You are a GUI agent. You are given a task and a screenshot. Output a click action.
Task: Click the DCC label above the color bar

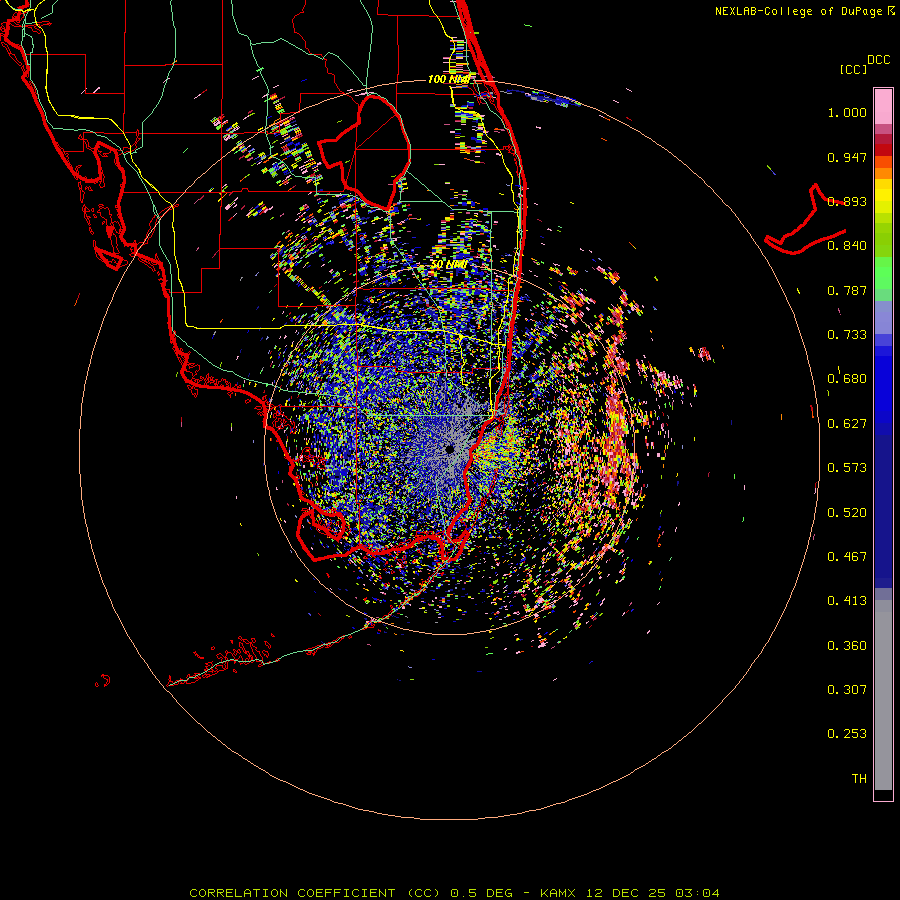click(x=878, y=60)
